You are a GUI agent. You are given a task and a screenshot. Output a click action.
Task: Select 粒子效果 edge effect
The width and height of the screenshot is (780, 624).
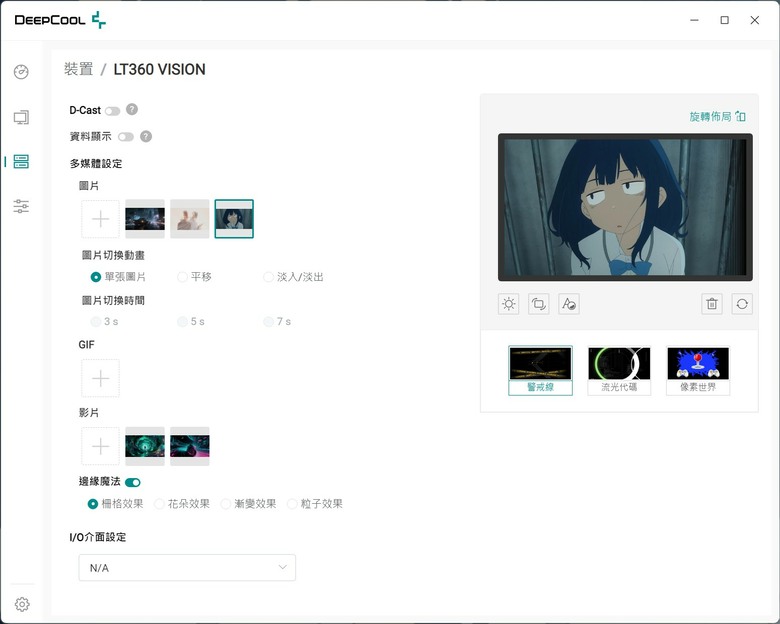pos(315,504)
